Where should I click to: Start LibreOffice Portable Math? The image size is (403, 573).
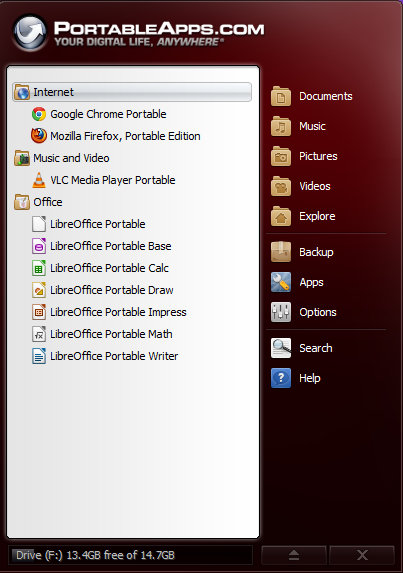[x=102, y=334]
